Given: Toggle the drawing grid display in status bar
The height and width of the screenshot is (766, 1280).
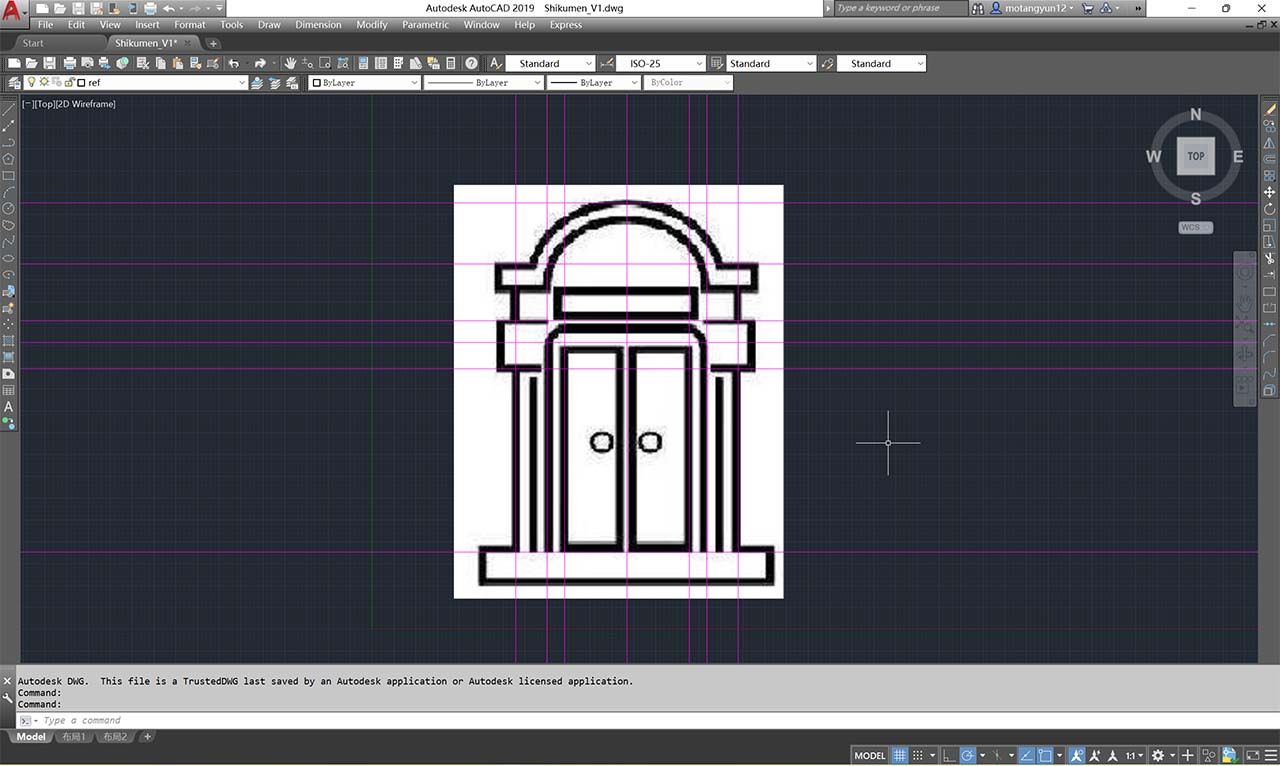Looking at the screenshot, I should 899,755.
